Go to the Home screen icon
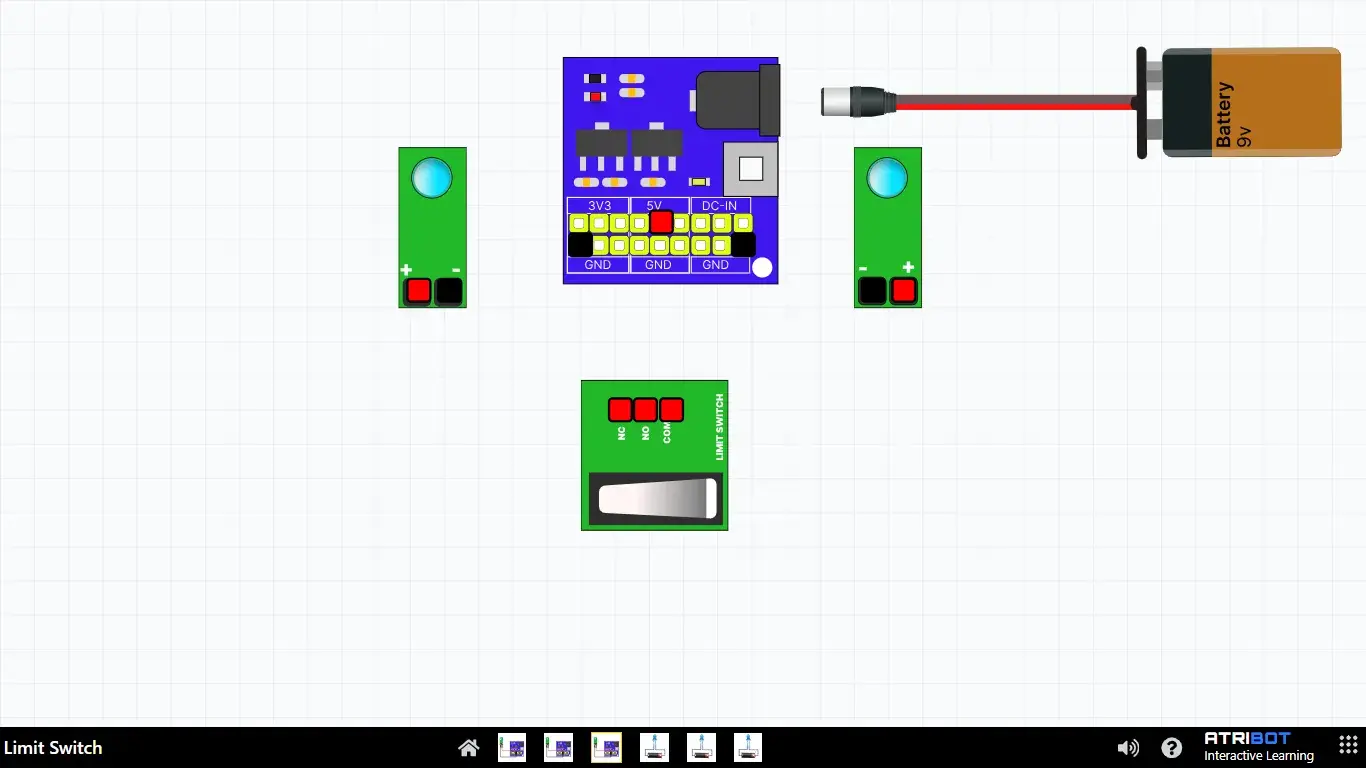 468,748
